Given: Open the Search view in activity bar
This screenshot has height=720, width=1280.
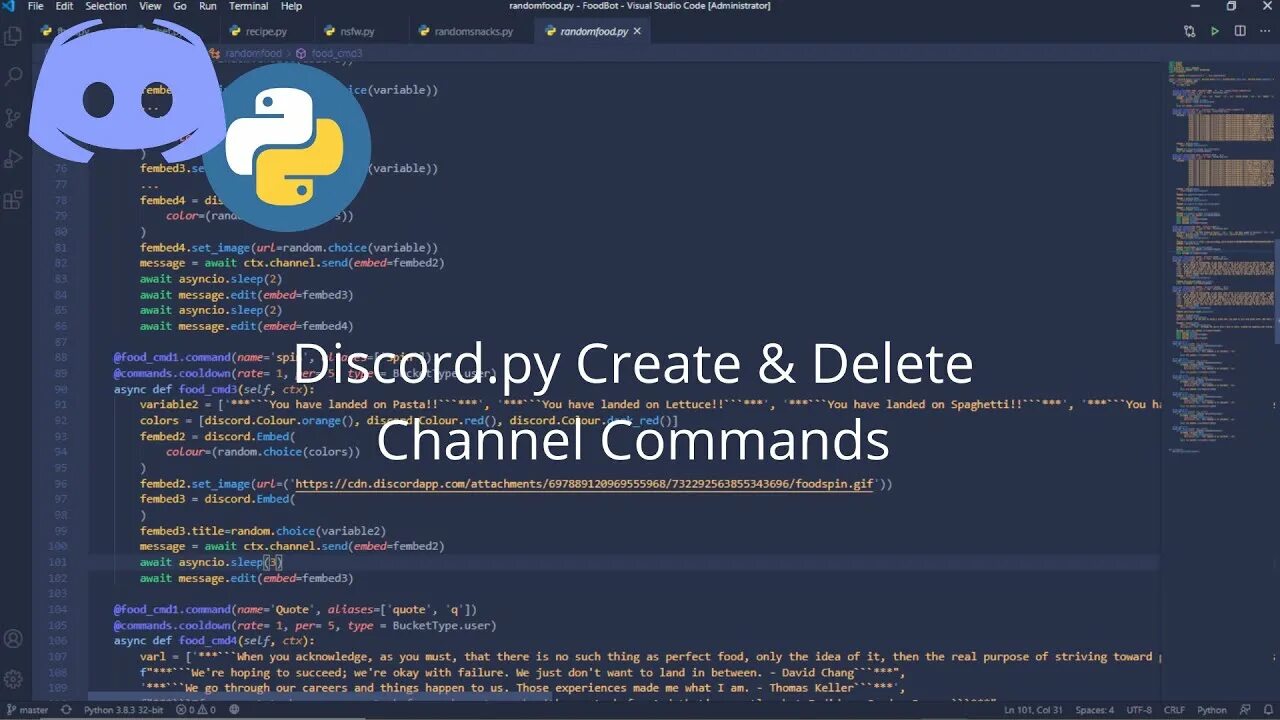Looking at the screenshot, I should (13, 76).
